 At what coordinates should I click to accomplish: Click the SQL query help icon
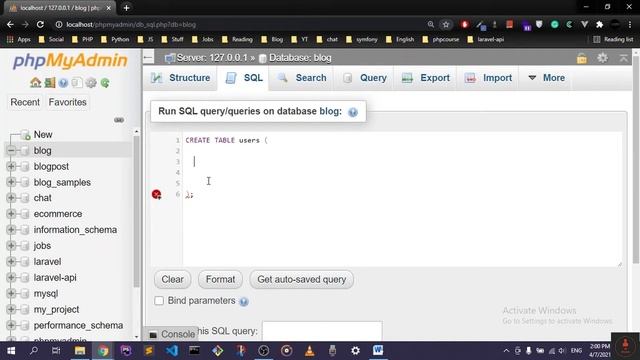coord(353,112)
